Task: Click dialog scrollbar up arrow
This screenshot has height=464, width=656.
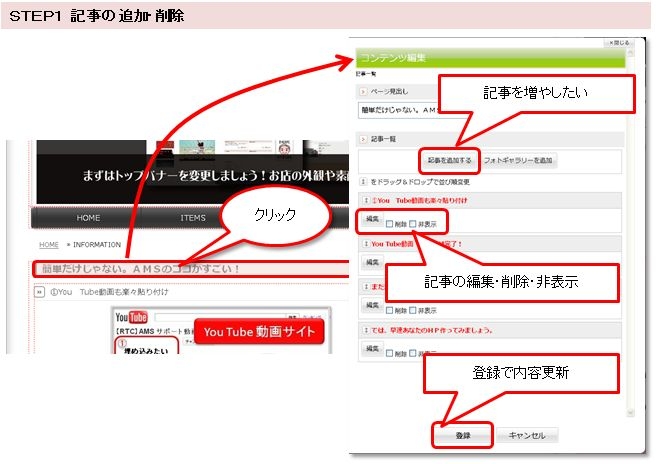Action: 630,53
